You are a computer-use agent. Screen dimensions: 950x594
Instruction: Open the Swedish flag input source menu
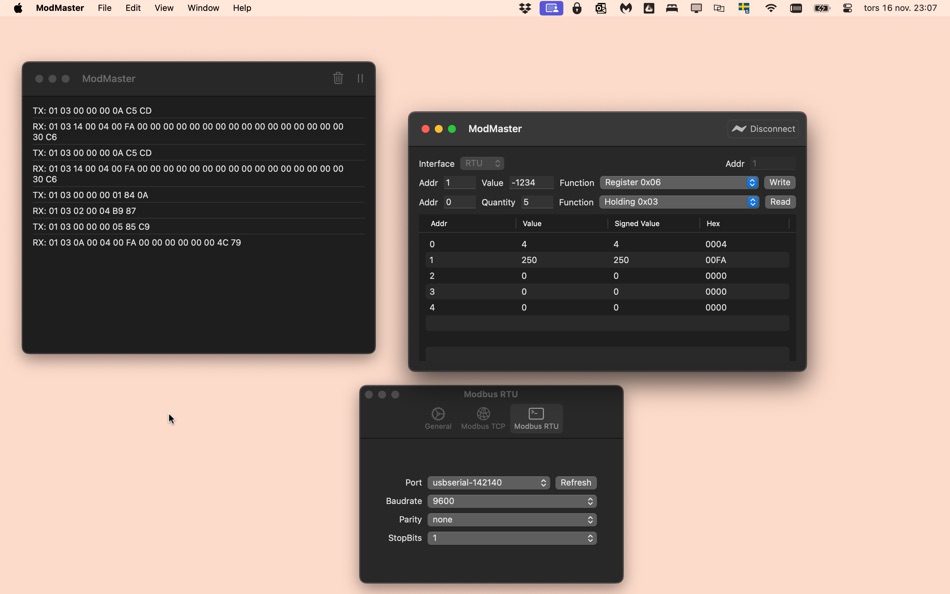[743, 8]
